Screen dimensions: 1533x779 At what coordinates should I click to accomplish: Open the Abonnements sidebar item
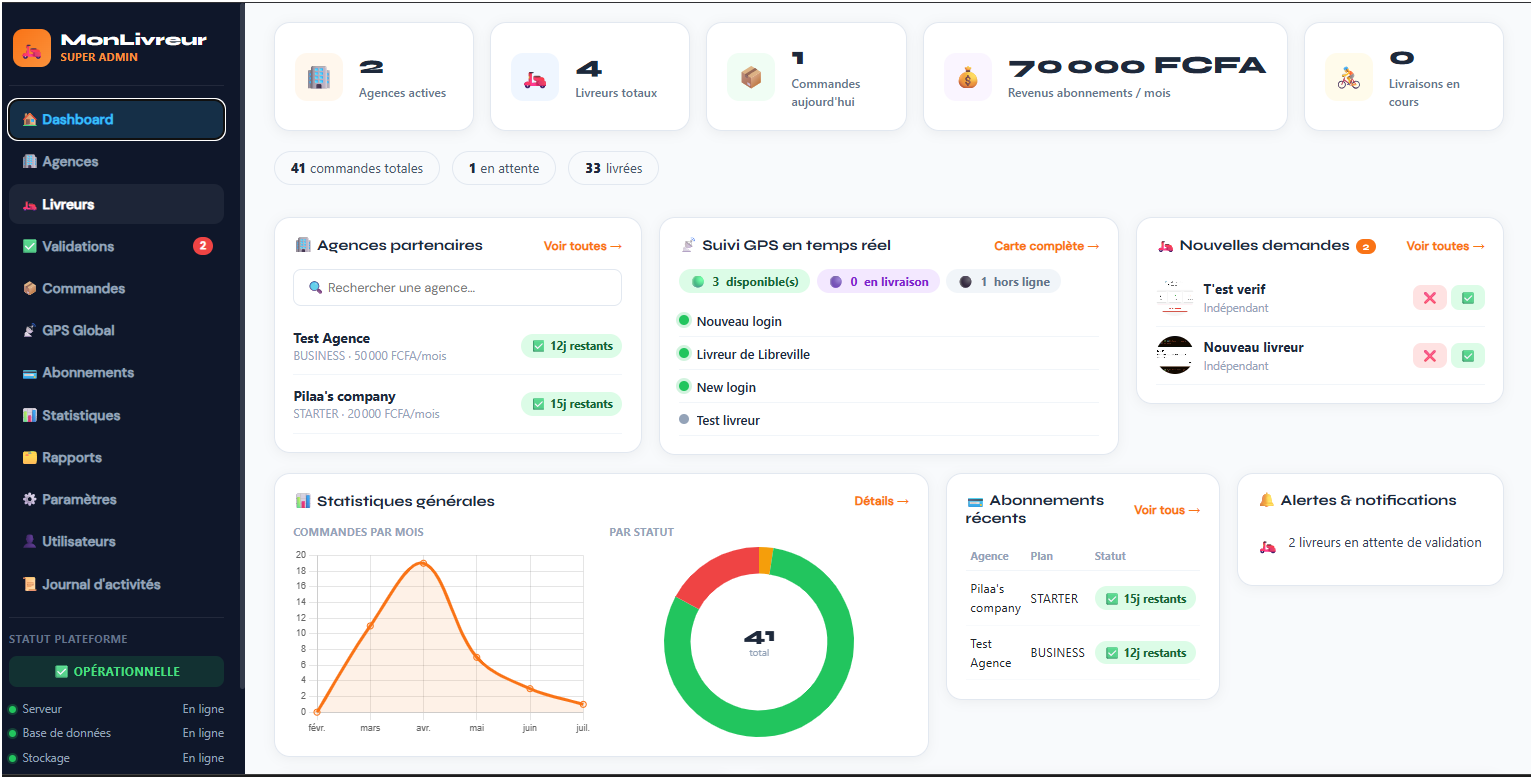(116, 372)
